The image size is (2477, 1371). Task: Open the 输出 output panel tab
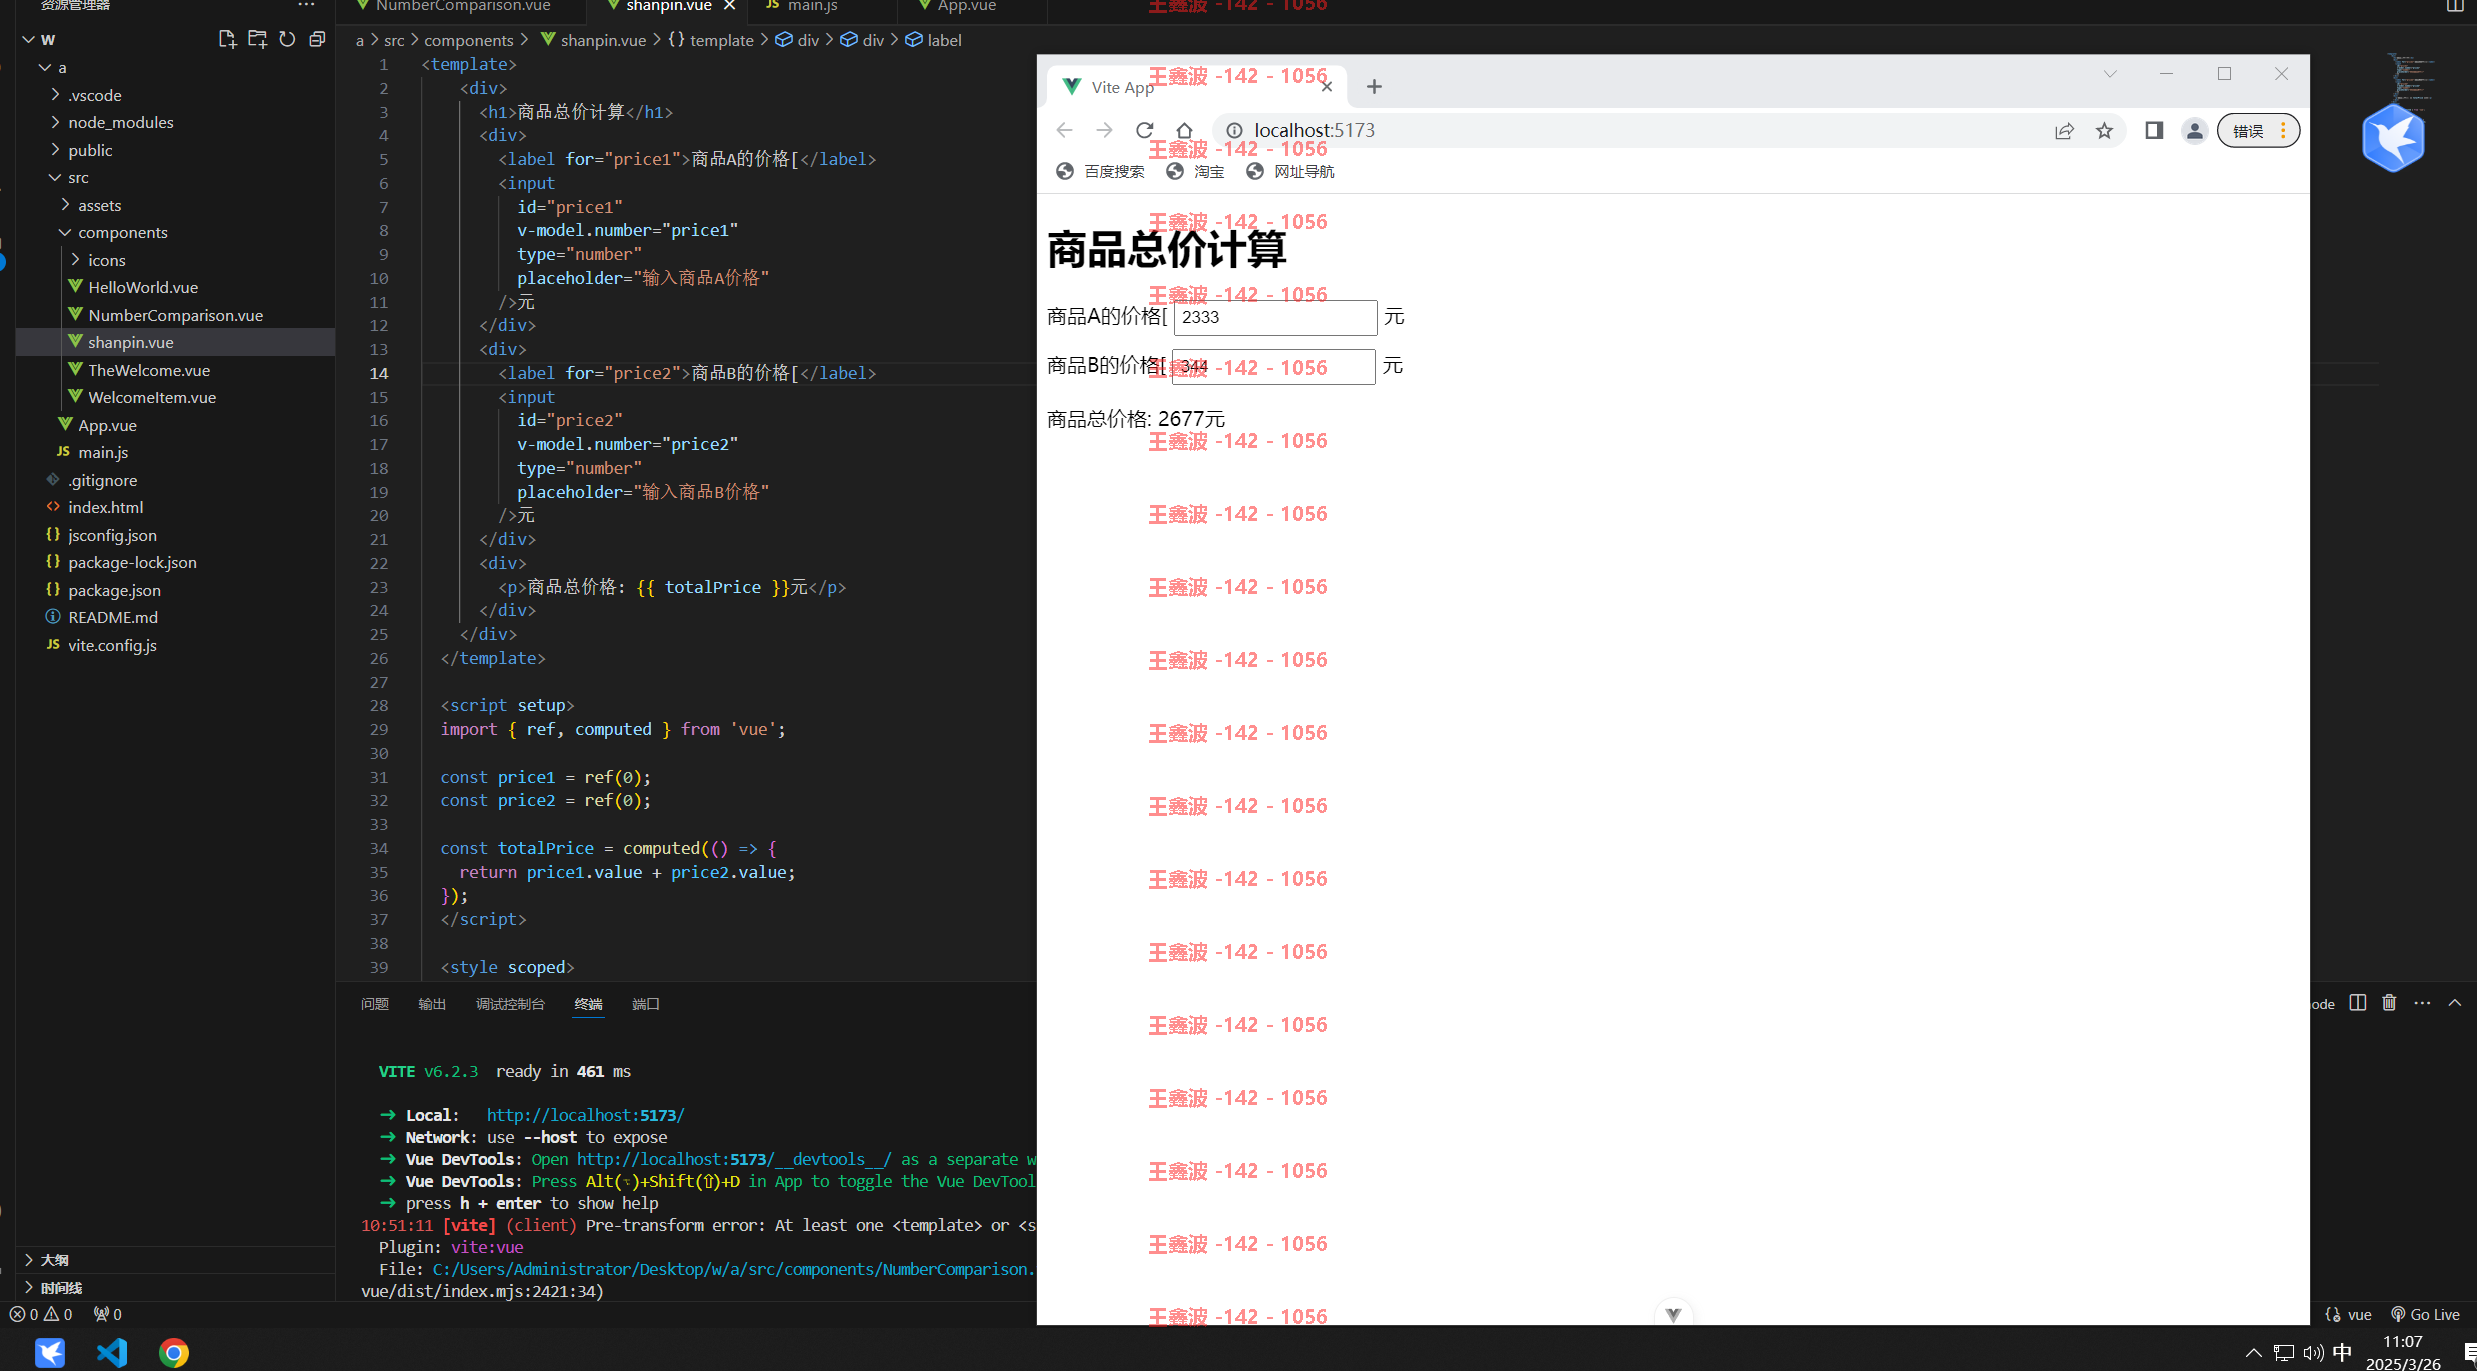click(432, 1003)
